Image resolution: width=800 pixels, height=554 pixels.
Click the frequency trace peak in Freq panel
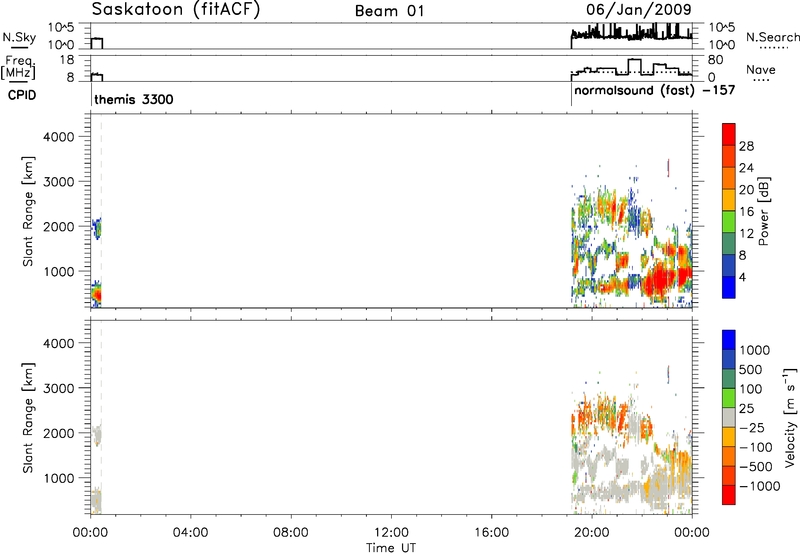tap(634, 60)
